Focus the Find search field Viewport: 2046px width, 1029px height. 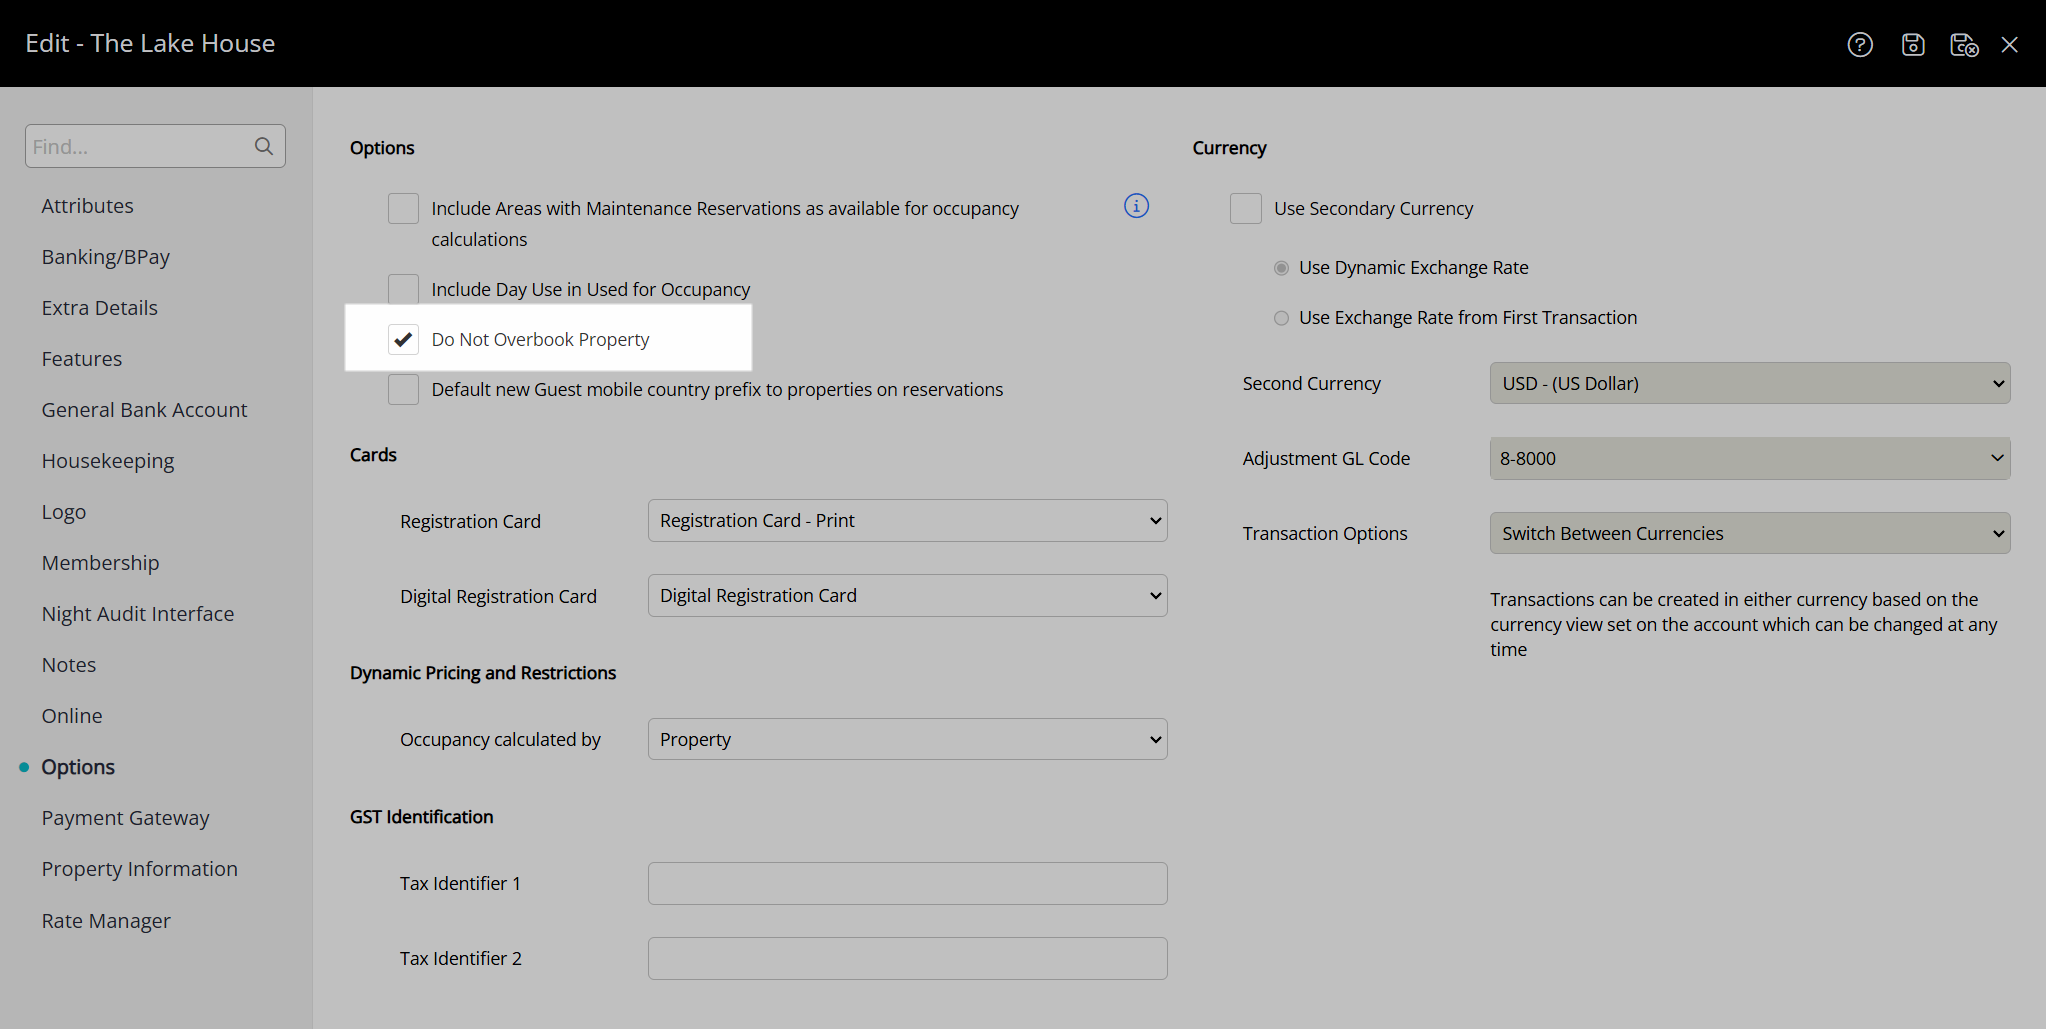pos(155,146)
